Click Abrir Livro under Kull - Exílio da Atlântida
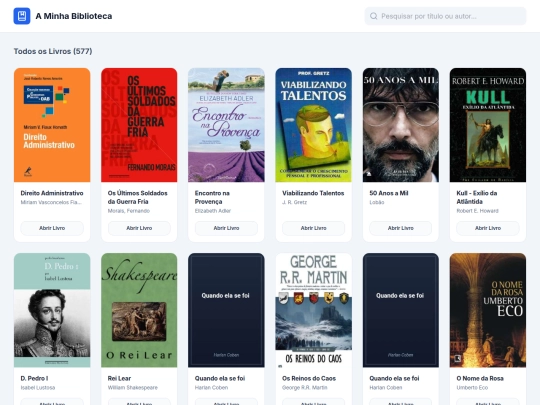The image size is (540, 405). tap(488, 228)
